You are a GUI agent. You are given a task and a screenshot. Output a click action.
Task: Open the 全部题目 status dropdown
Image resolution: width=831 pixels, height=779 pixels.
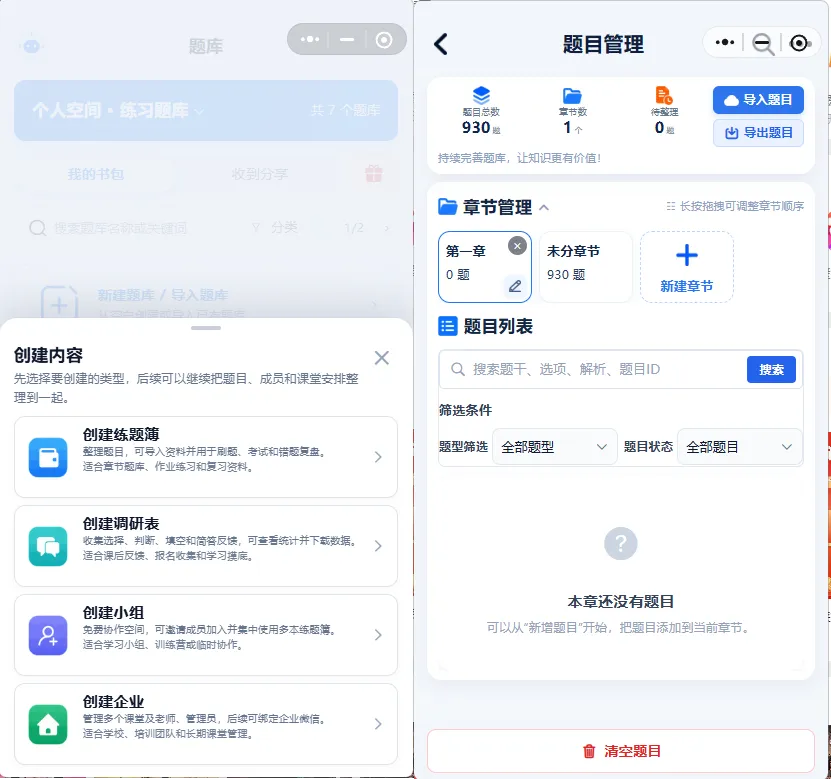pyautogui.click(x=739, y=447)
